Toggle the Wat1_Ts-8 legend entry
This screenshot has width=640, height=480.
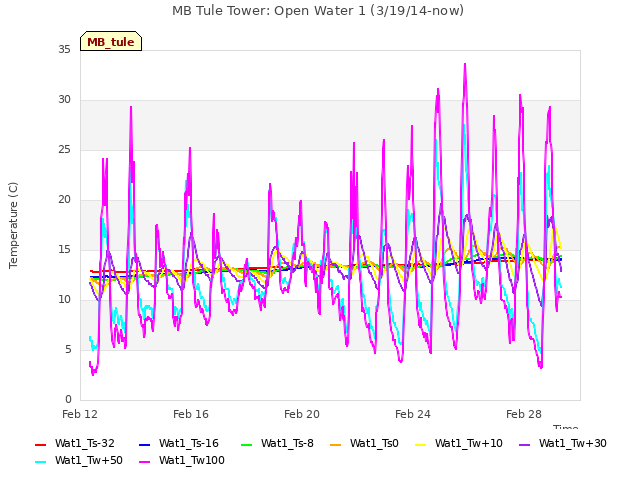[x=277, y=443]
